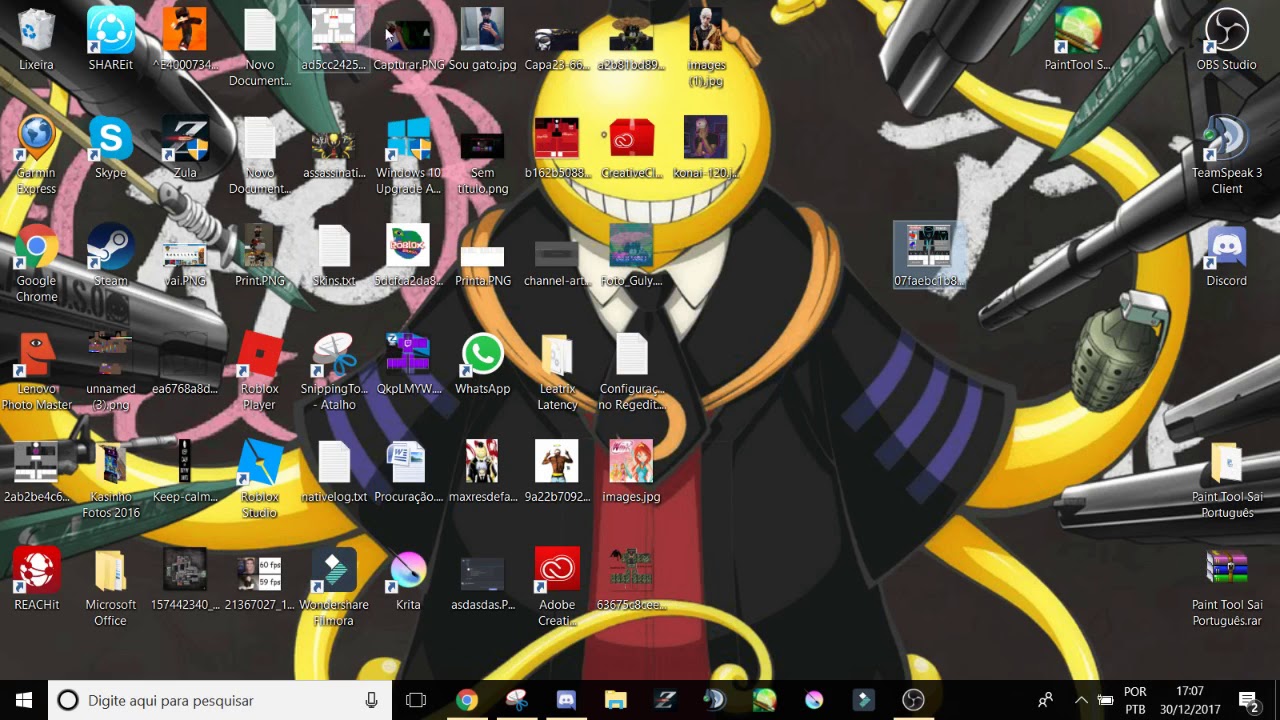
Task: Select the Keep-calm image file
Action: click(x=185, y=472)
